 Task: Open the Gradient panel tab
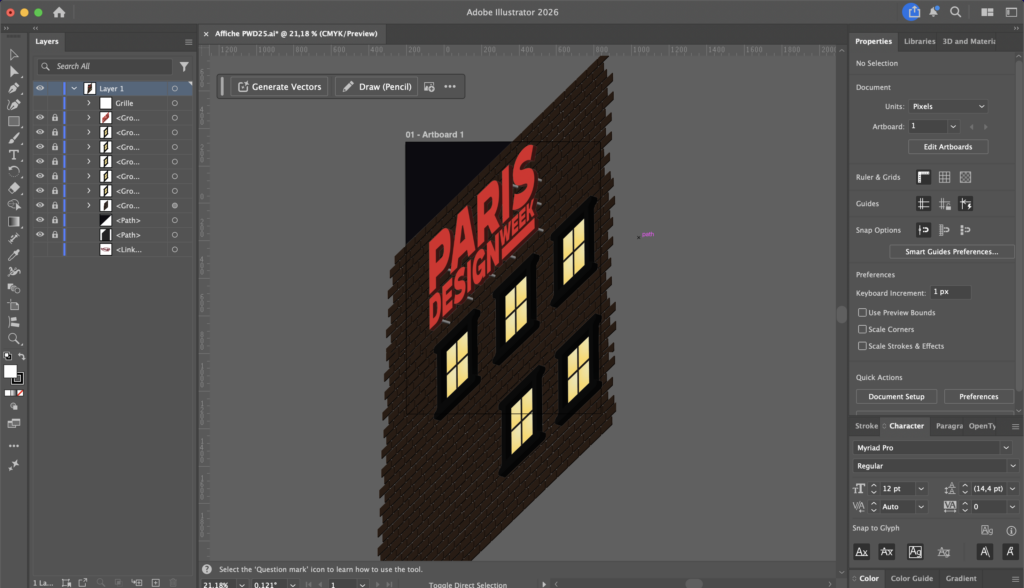pos(960,578)
